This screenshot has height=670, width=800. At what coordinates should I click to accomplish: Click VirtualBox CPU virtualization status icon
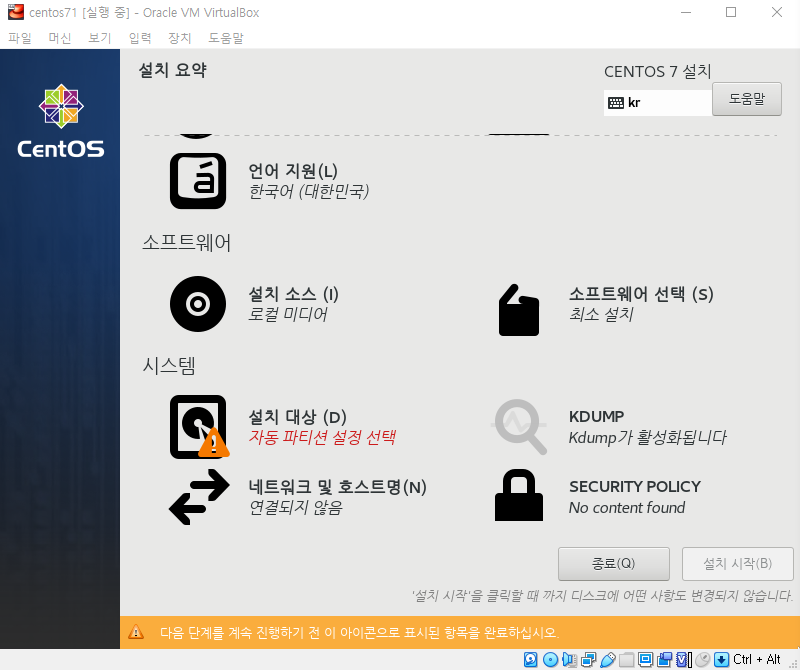(684, 659)
